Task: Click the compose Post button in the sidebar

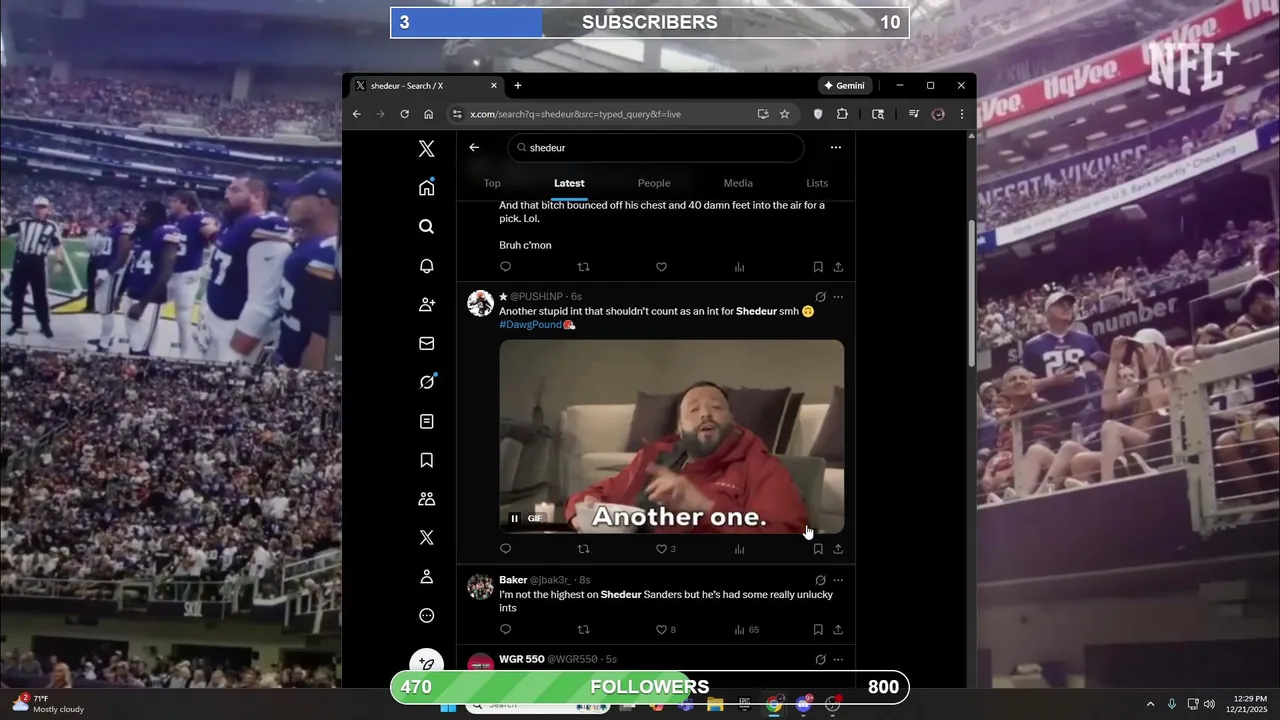Action: 427,664
